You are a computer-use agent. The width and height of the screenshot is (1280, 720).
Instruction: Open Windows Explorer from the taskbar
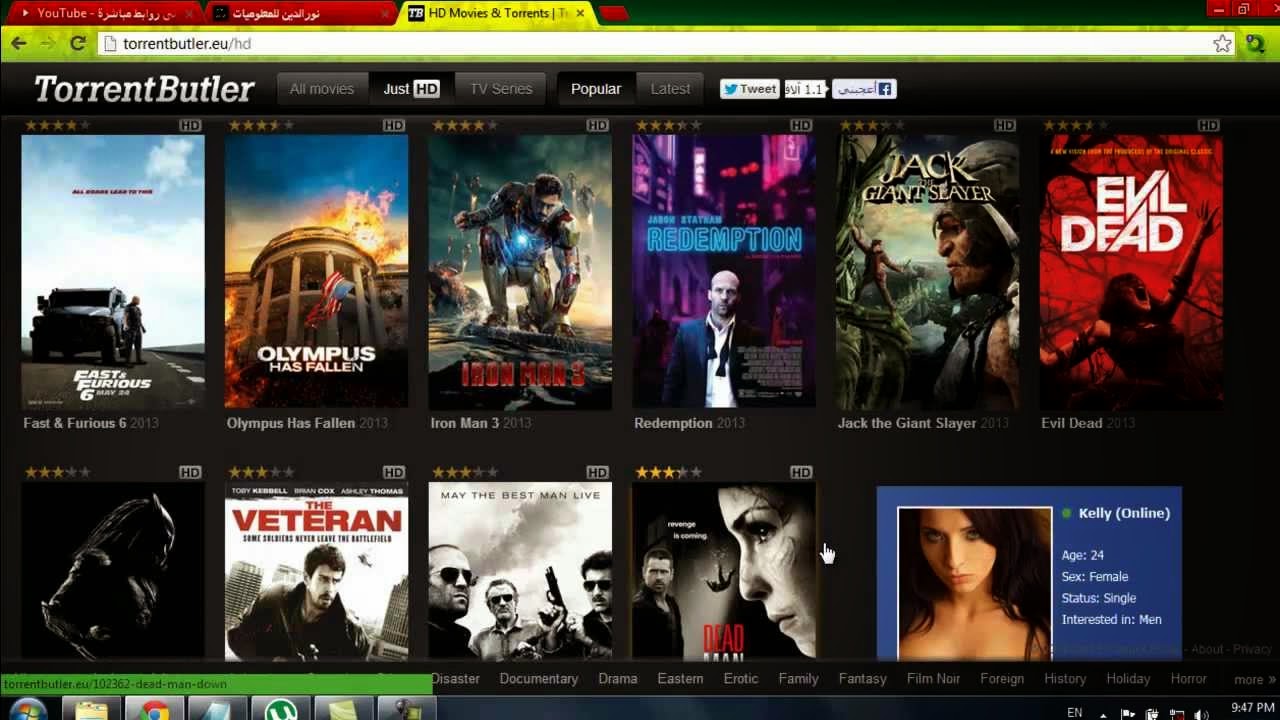point(91,710)
